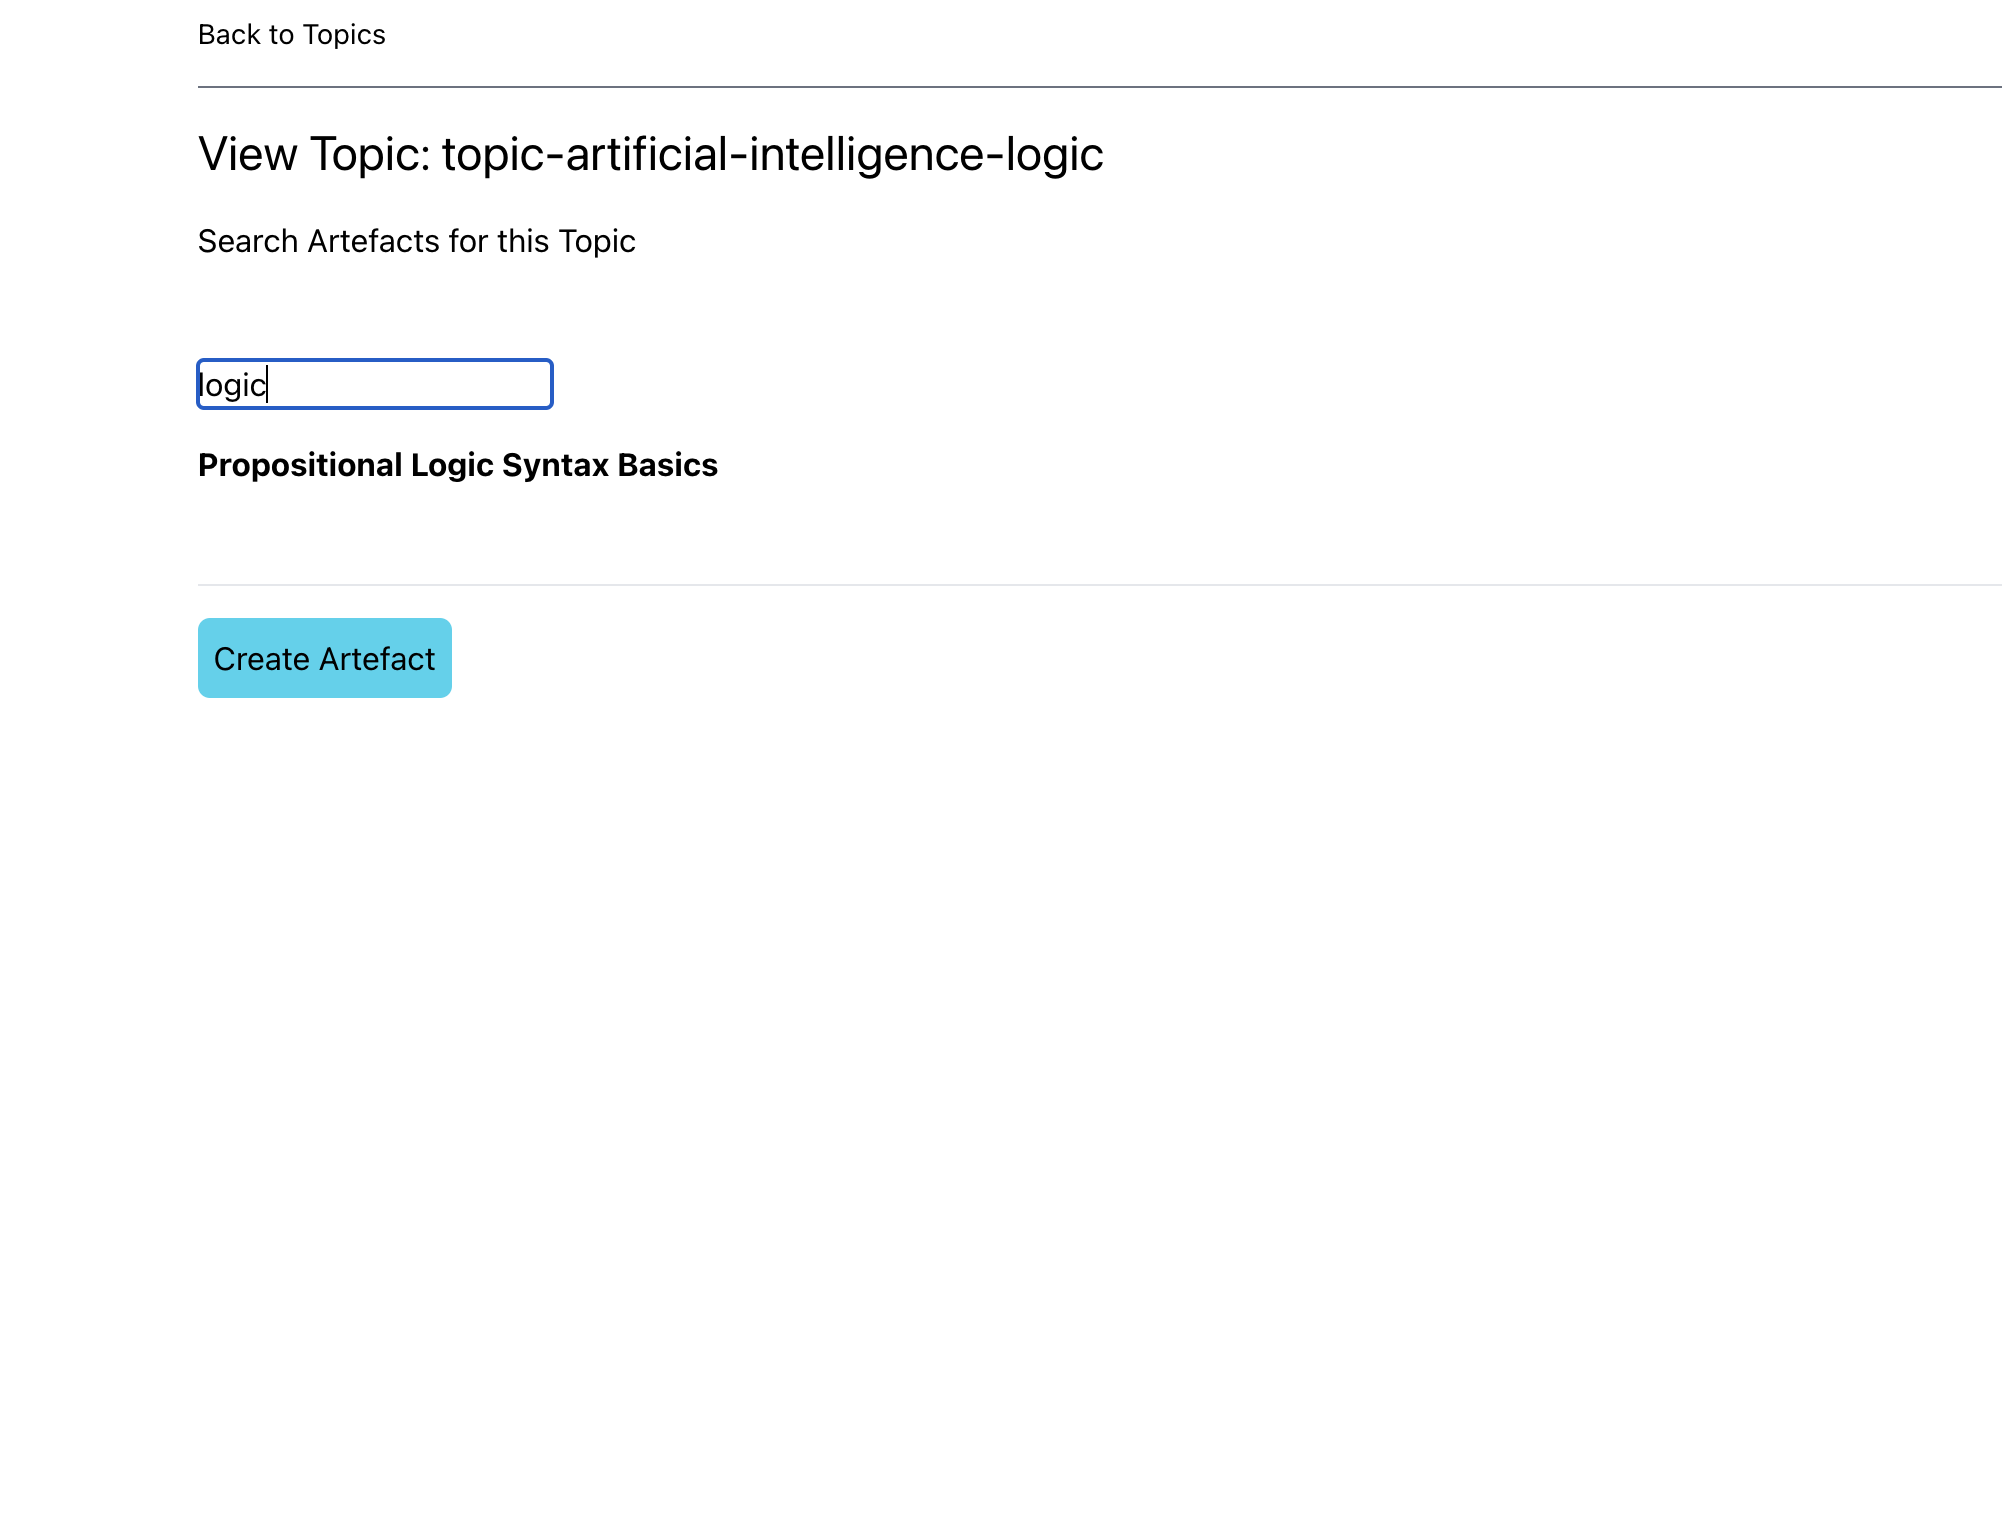Click the View Topic page heading
2002x1536 pixels.
click(650, 154)
